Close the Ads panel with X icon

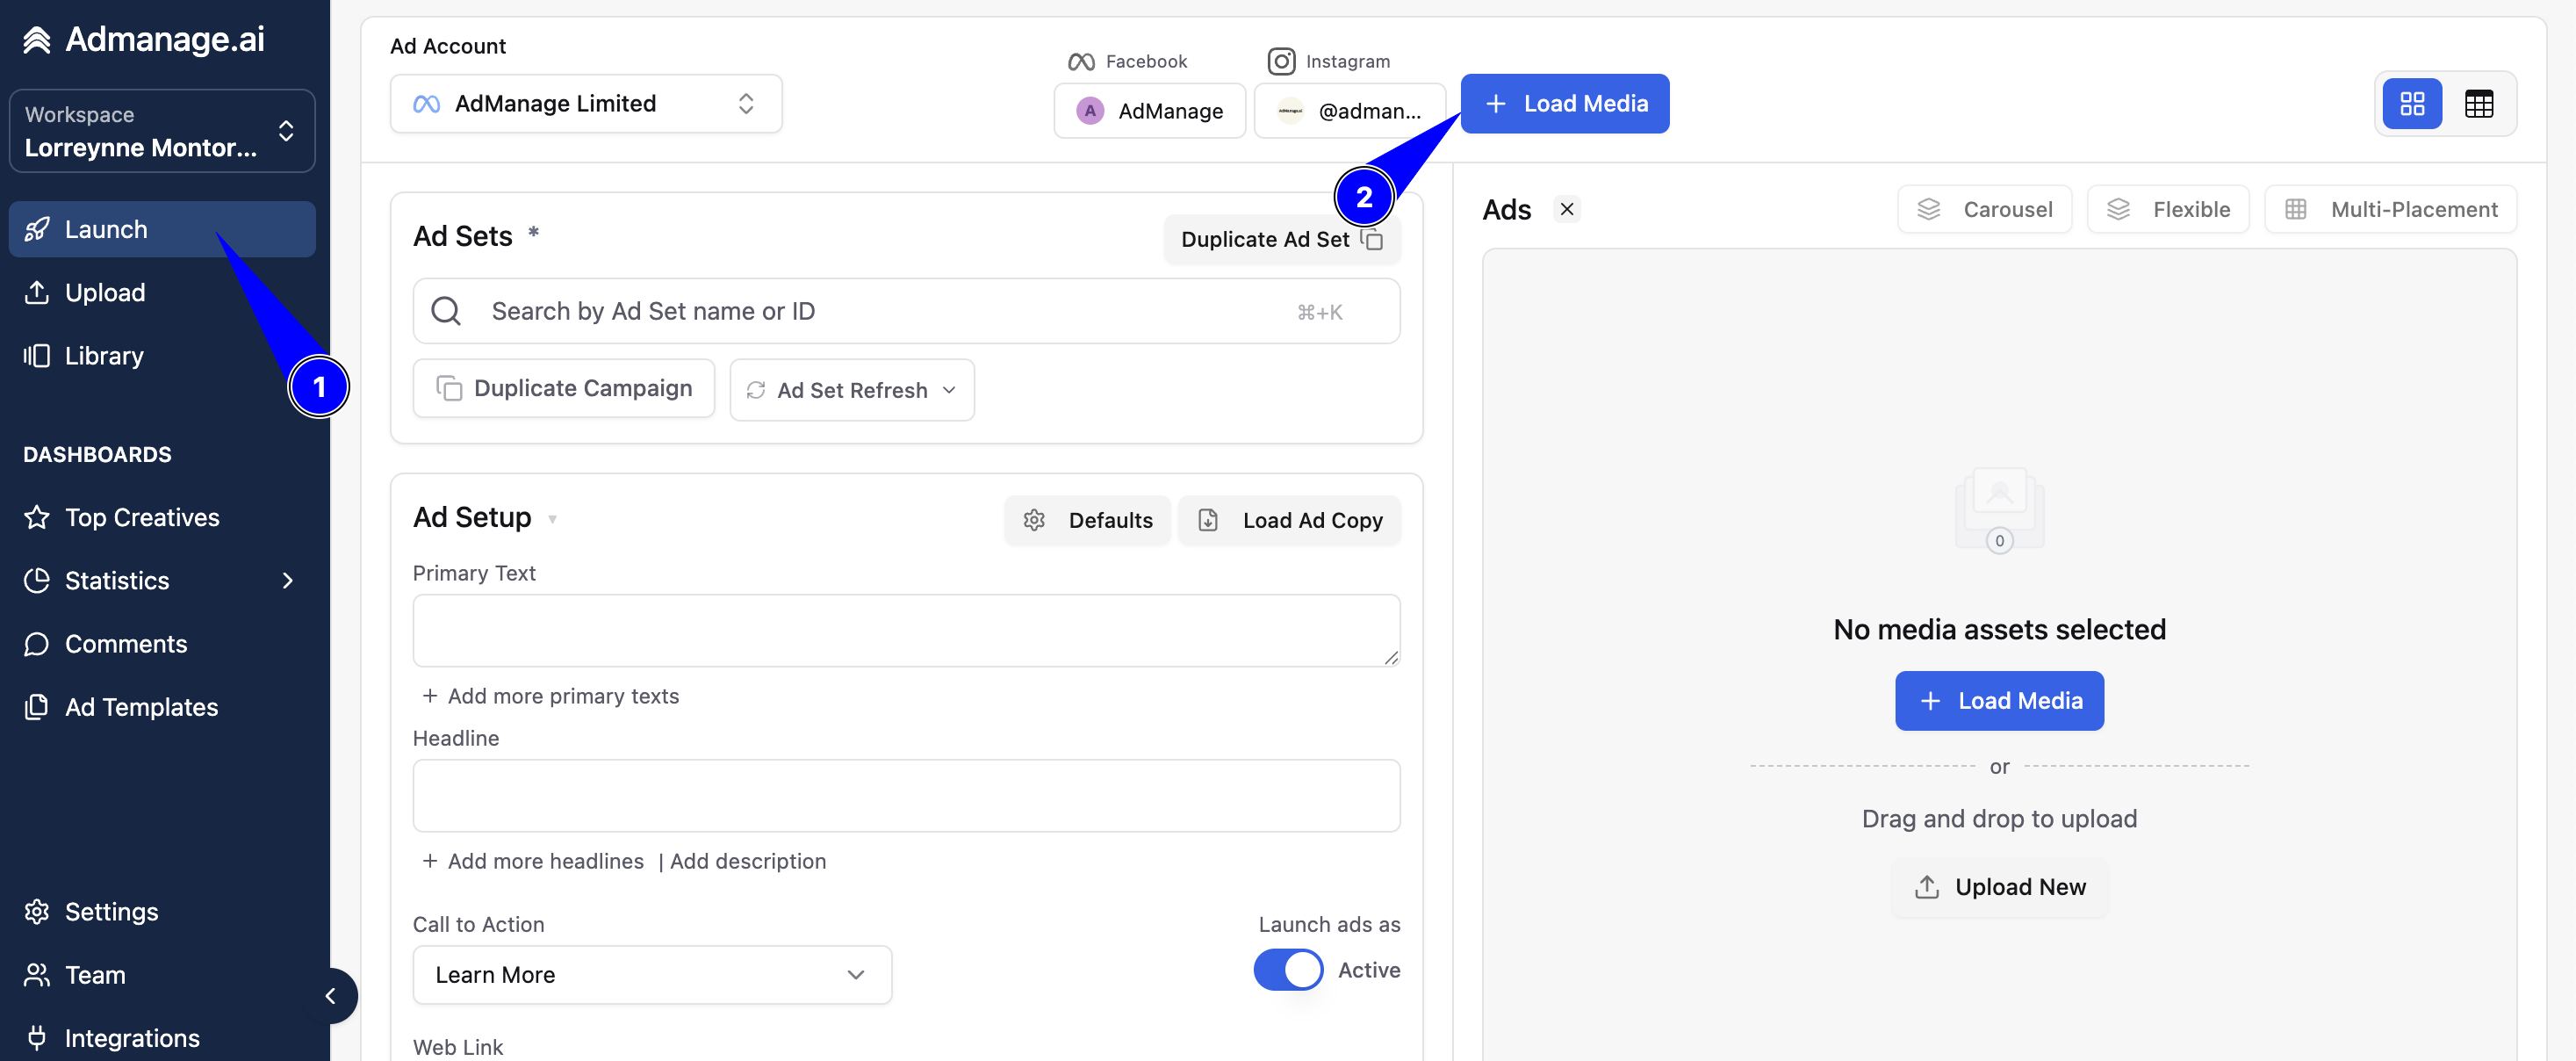coord(1566,209)
